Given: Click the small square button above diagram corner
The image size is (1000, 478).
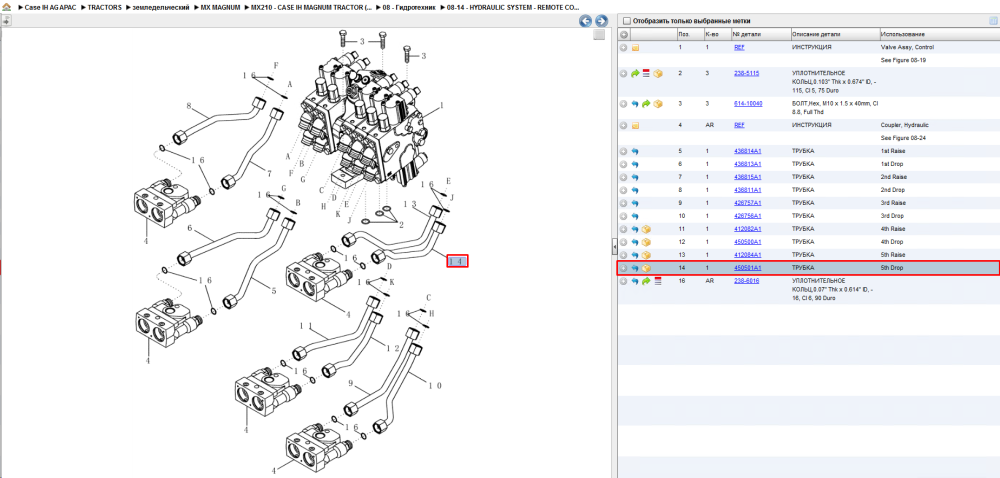Looking at the screenshot, I should coord(599,35).
